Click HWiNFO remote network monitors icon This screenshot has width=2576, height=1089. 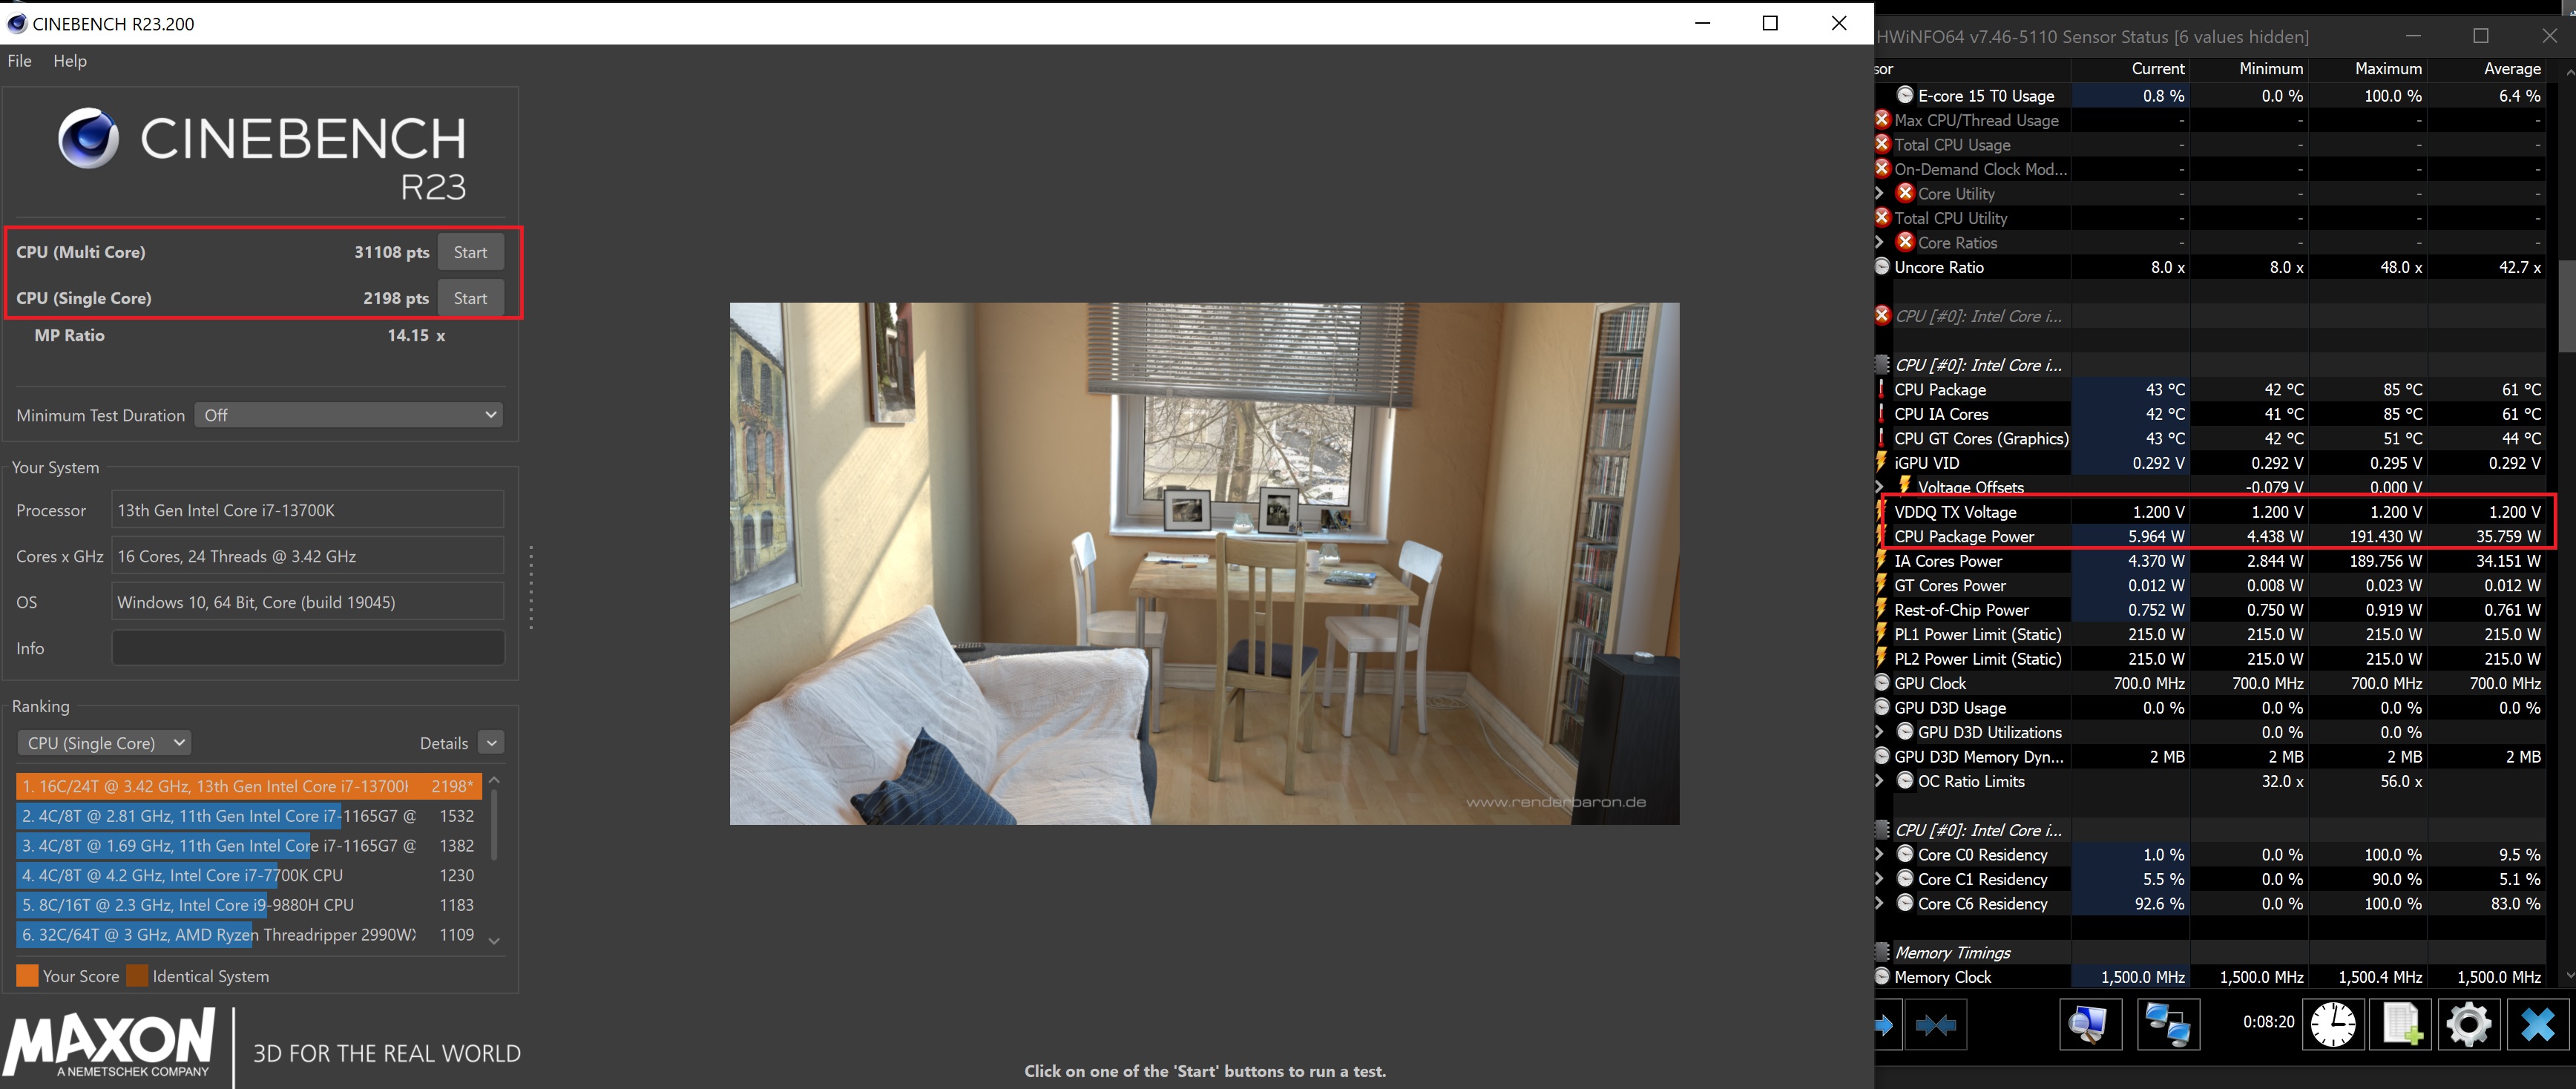2168,1024
